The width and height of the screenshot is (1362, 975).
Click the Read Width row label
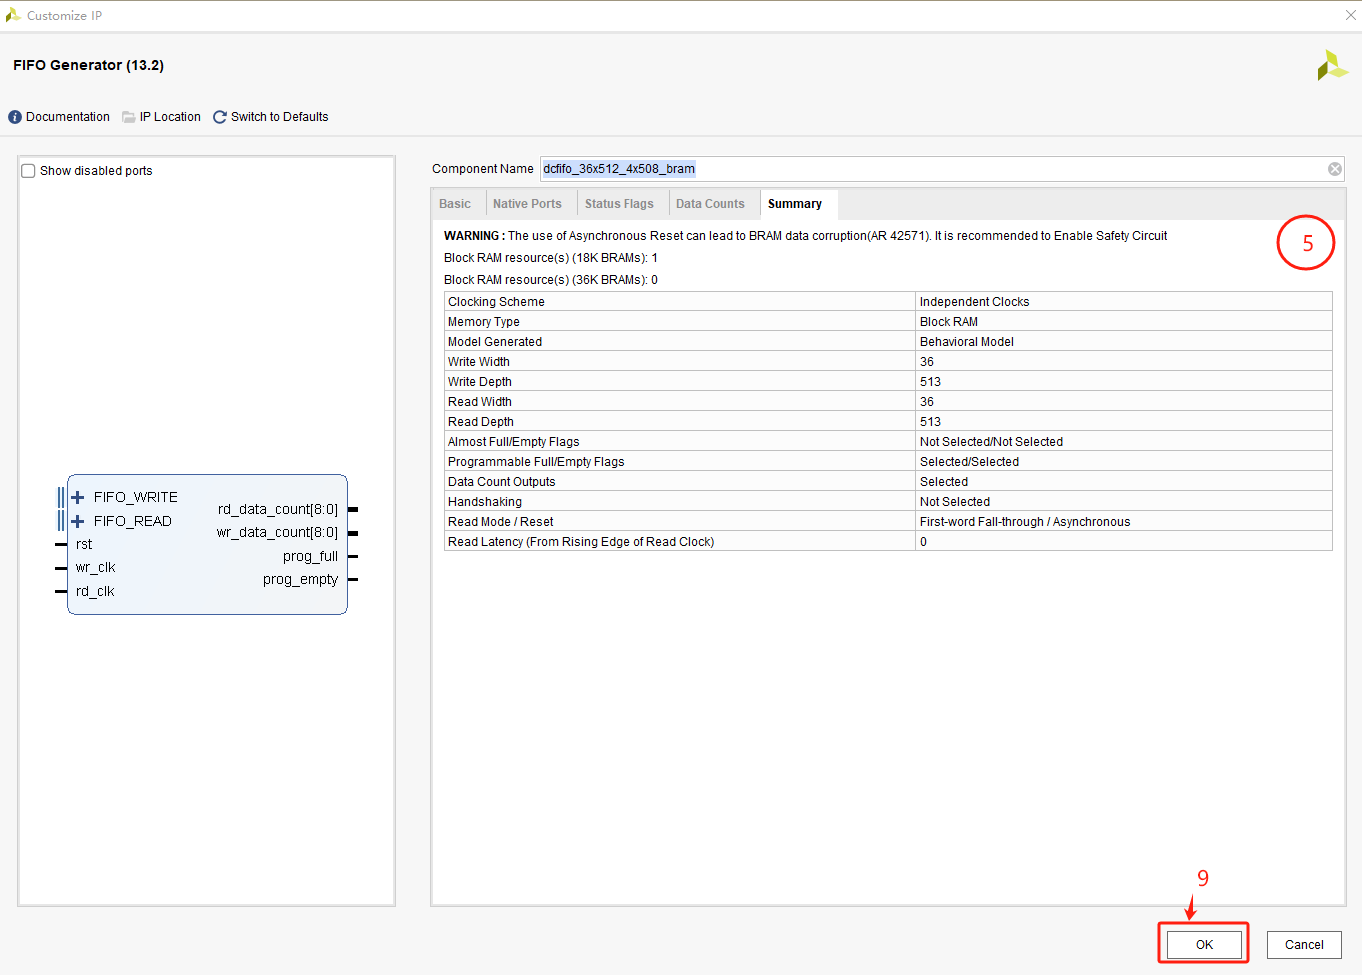(480, 402)
